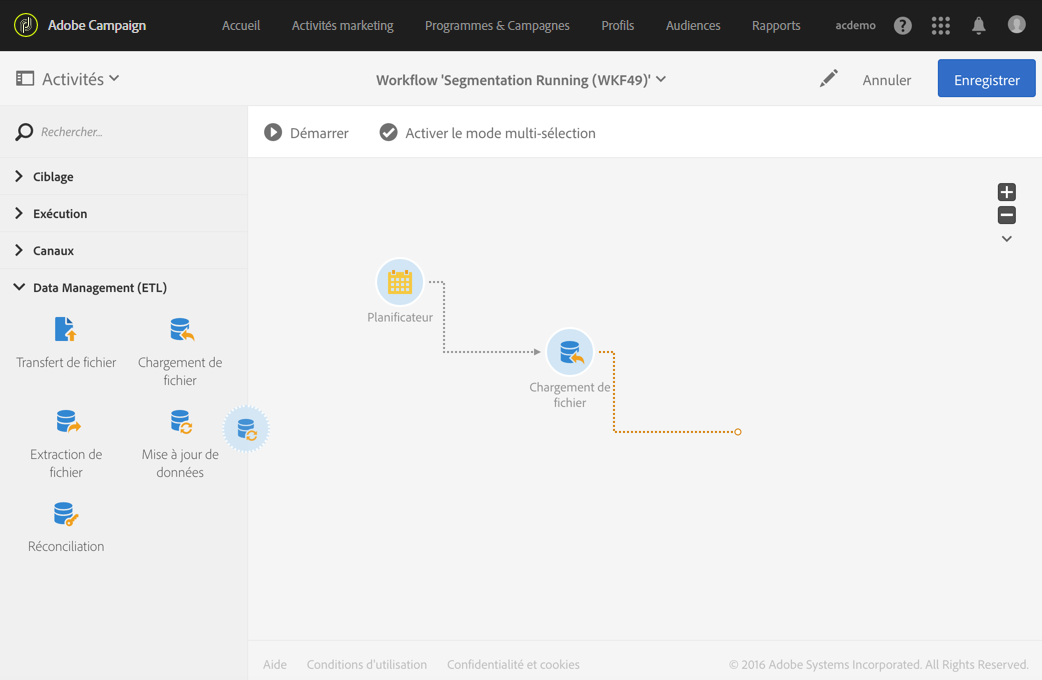Zoom in on the workflow canvas
The height and width of the screenshot is (680, 1042).
[1007, 192]
